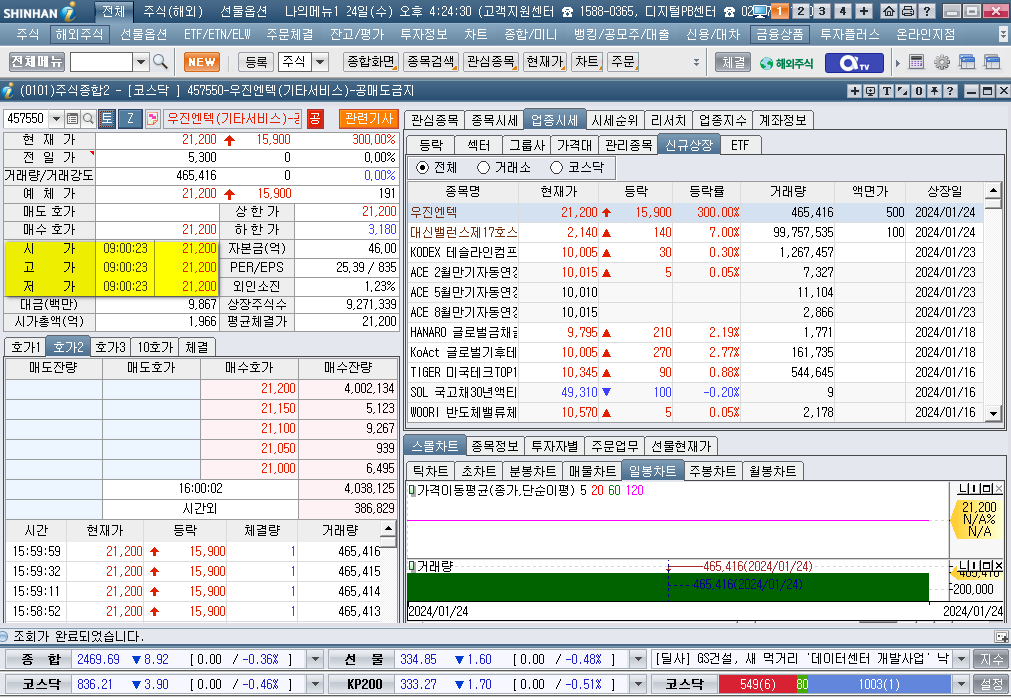Click the 체결 toolbar button
The height and width of the screenshot is (698, 1011).
coord(733,62)
